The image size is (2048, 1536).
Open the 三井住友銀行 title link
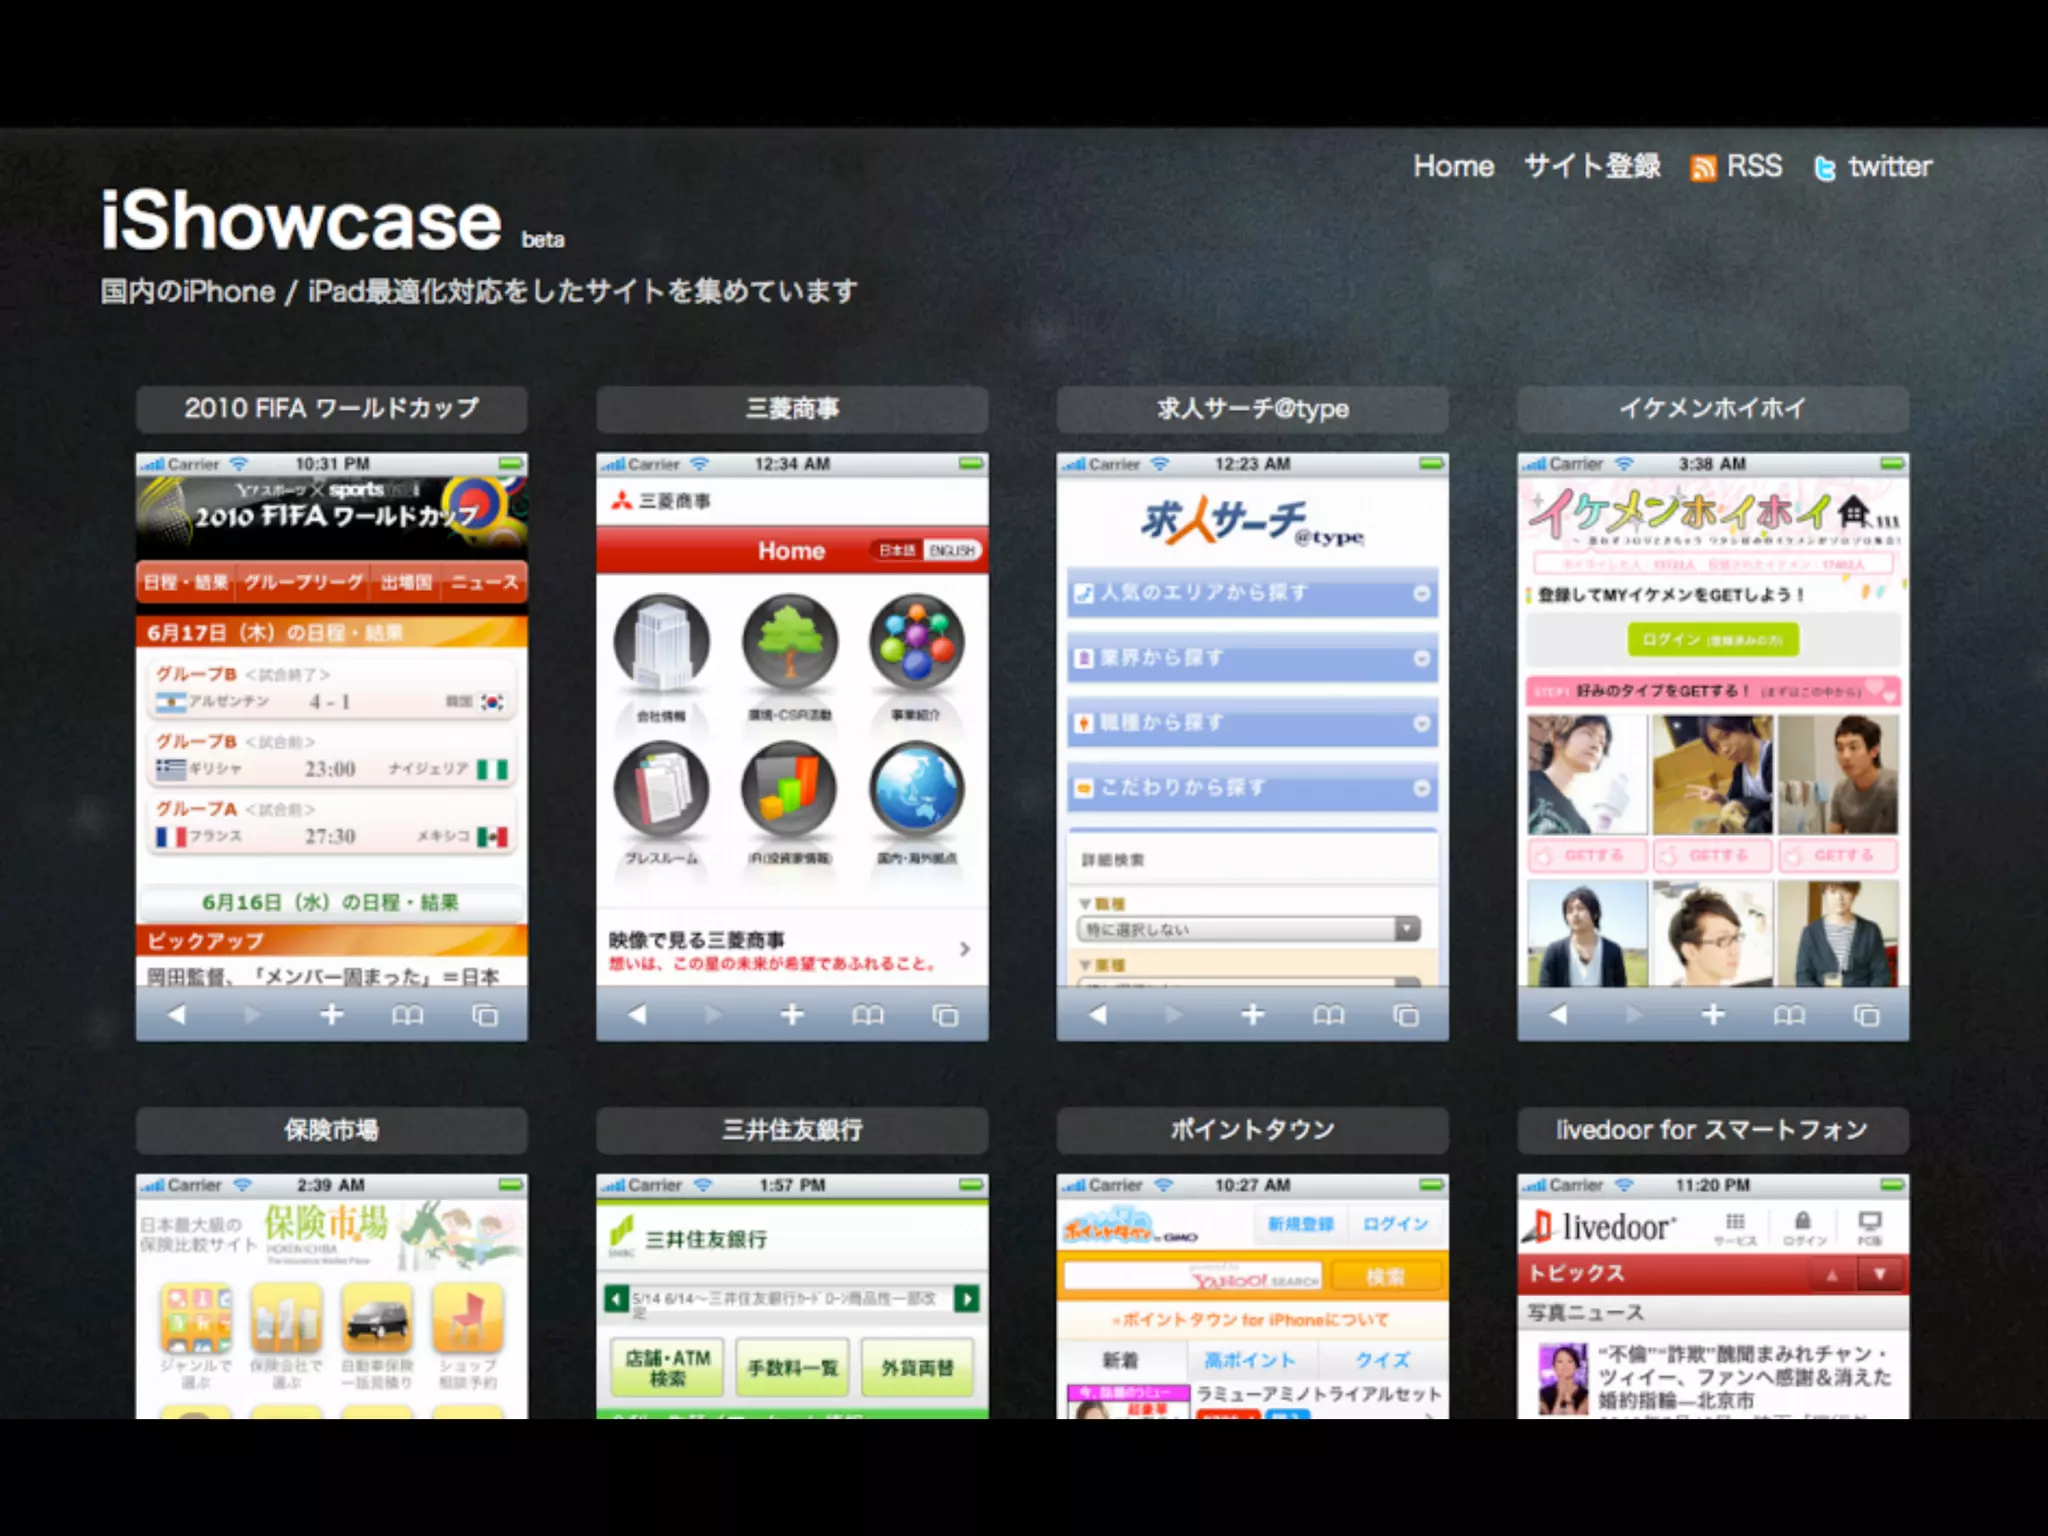[x=792, y=1130]
